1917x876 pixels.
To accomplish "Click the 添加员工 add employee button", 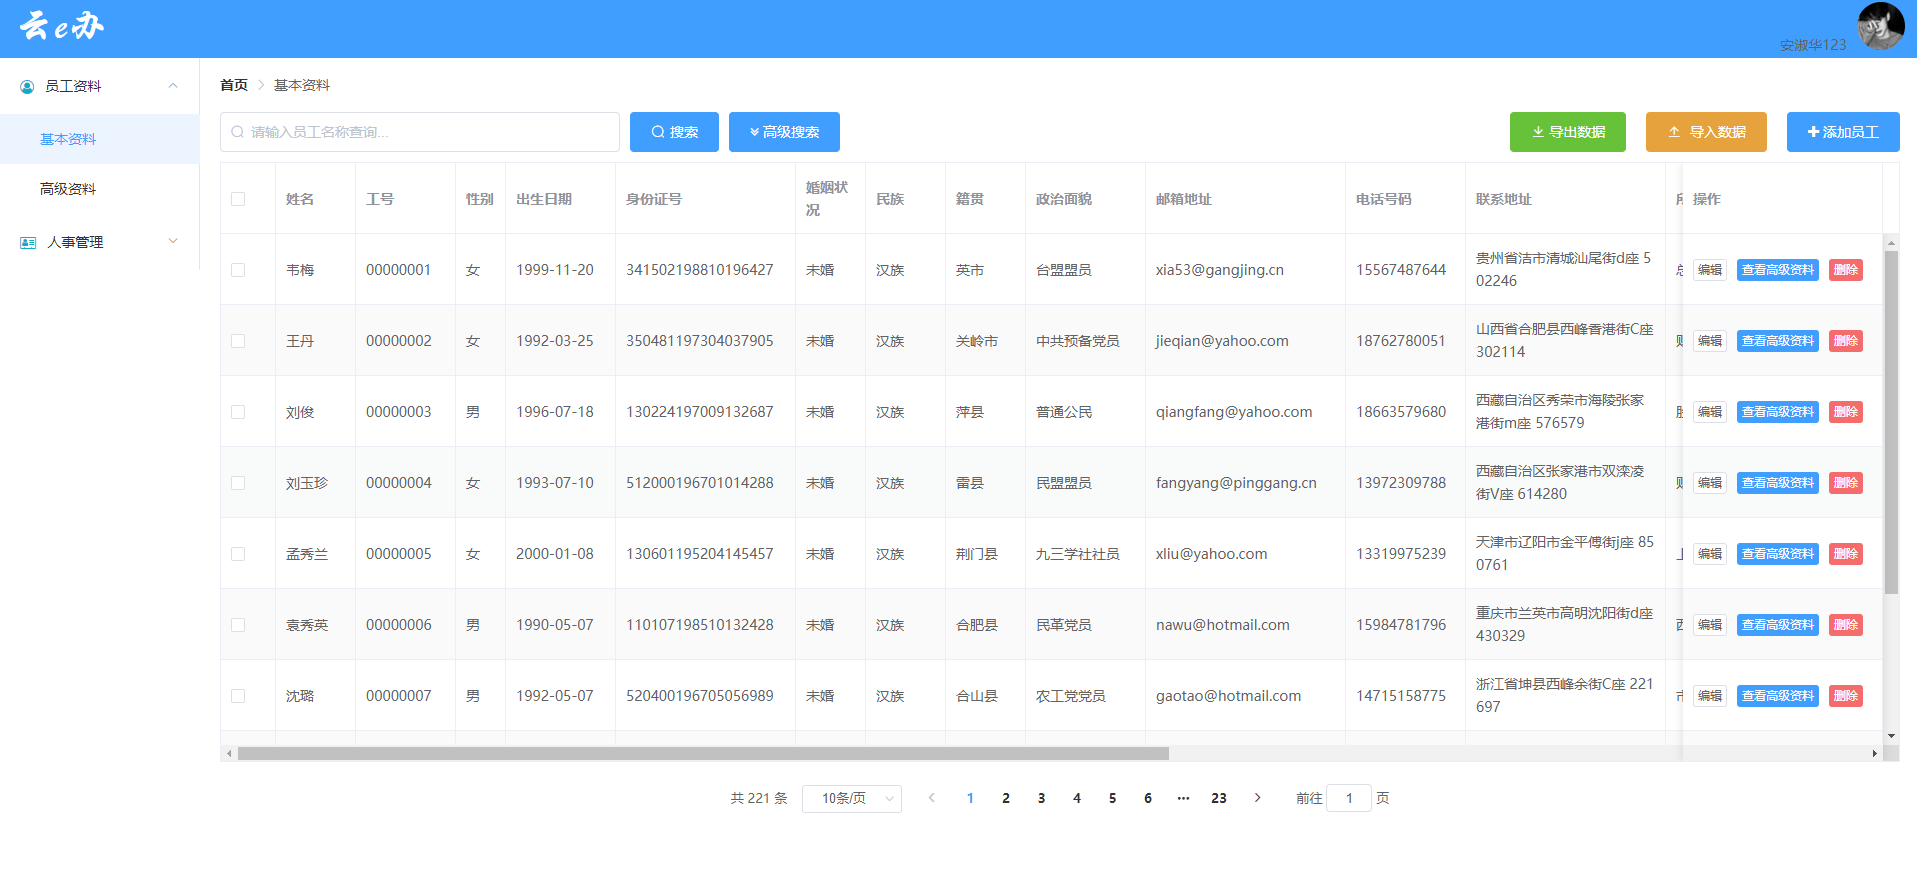I will pos(1843,132).
